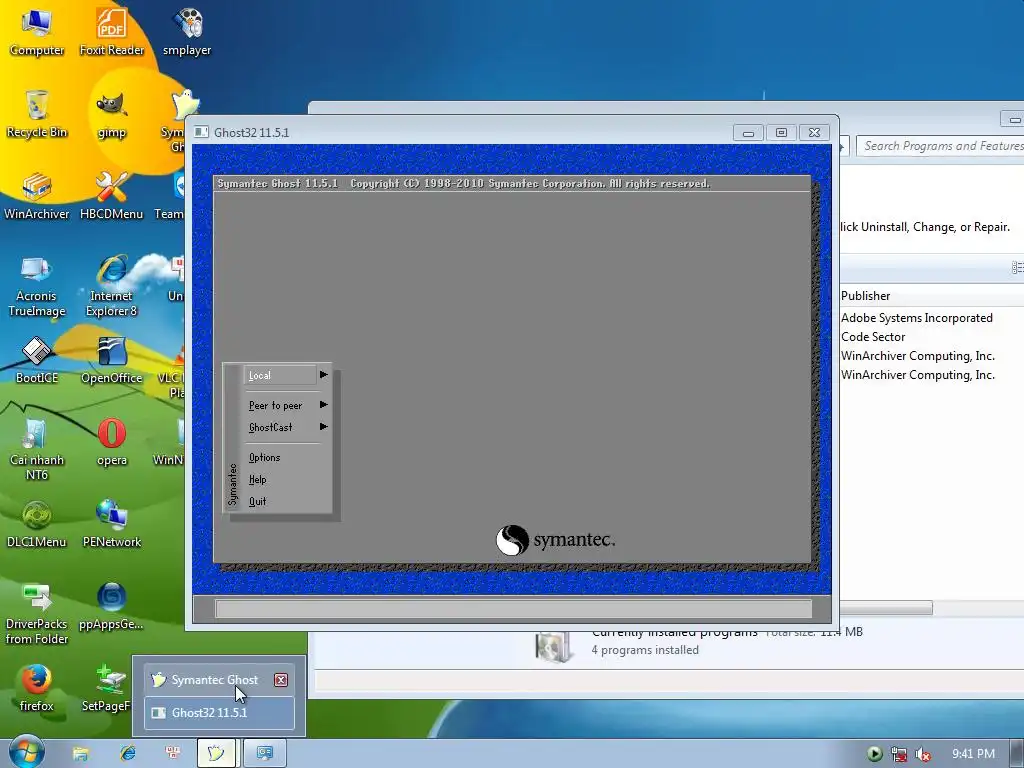Image resolution: width=1024 pixels, height=768 pixels.
Task: Select the Adobe Systems Incorporated row
Action: 917,318
